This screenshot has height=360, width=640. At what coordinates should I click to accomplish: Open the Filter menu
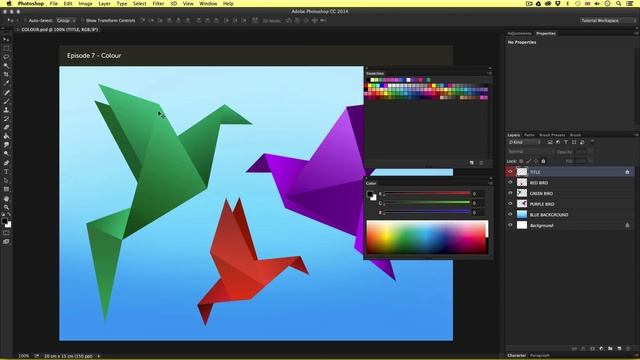(158, 4)
